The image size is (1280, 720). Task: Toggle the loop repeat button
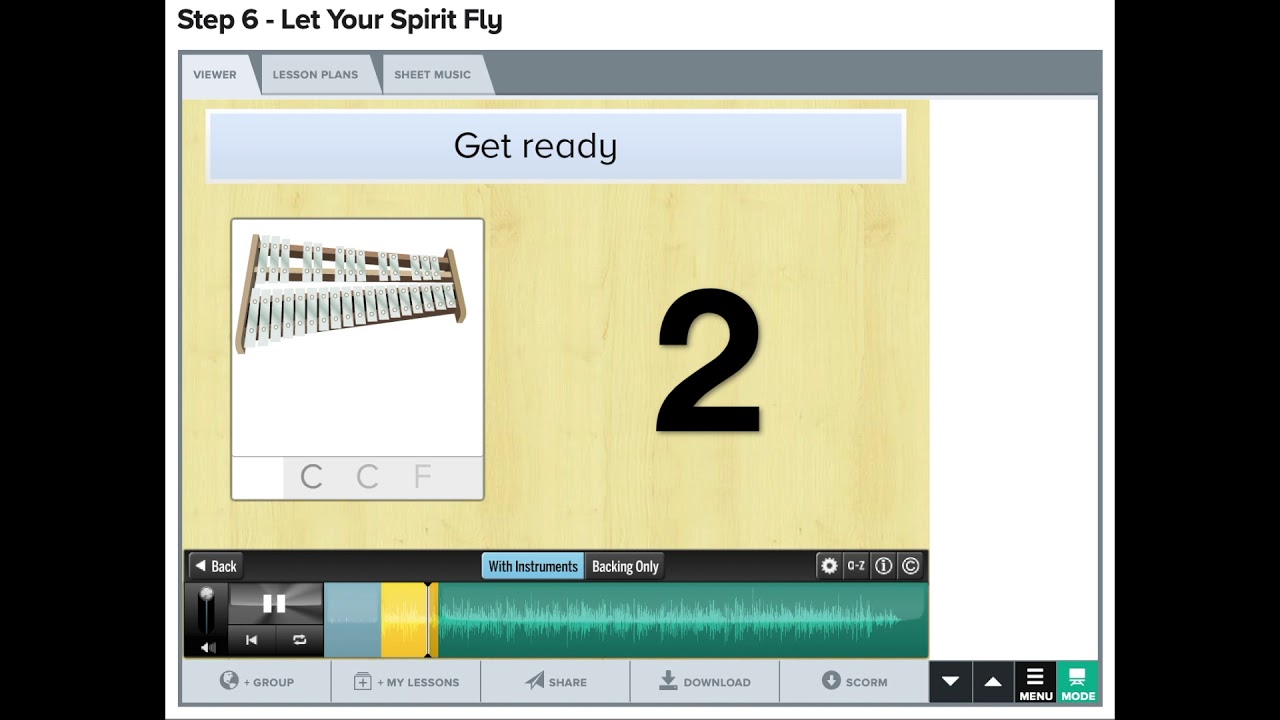click(299, 640)
